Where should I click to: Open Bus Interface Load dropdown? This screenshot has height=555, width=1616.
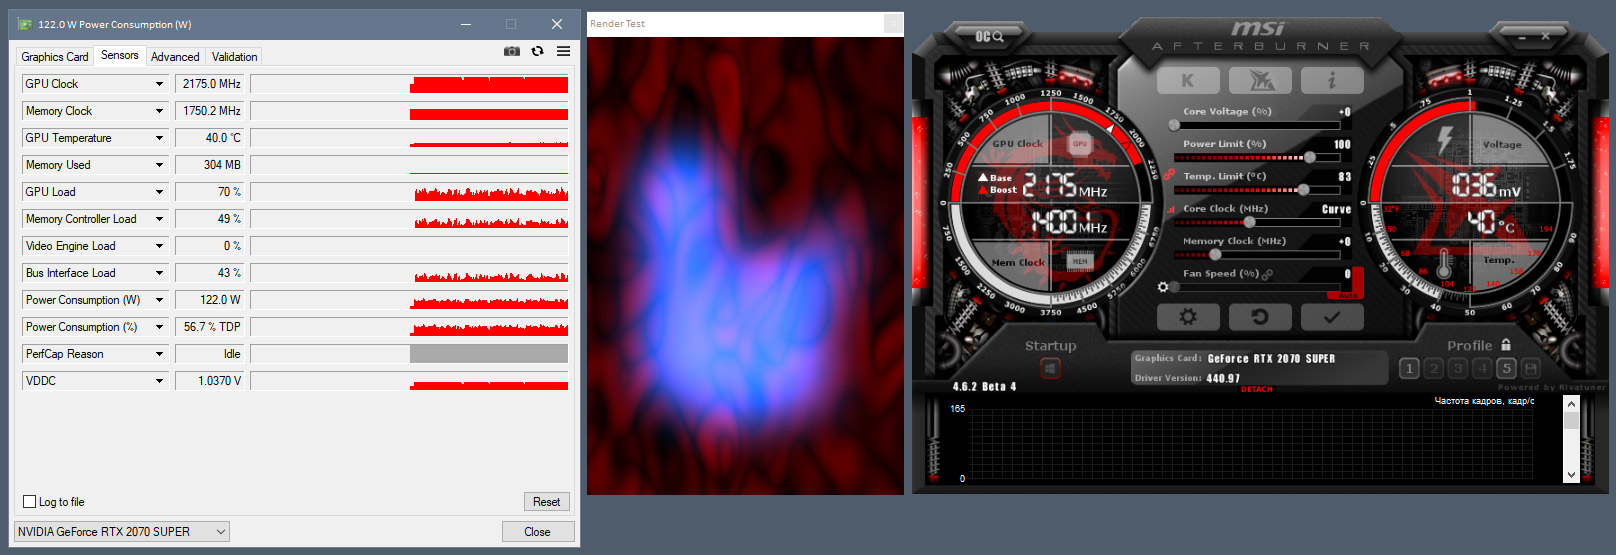(159, 273)
